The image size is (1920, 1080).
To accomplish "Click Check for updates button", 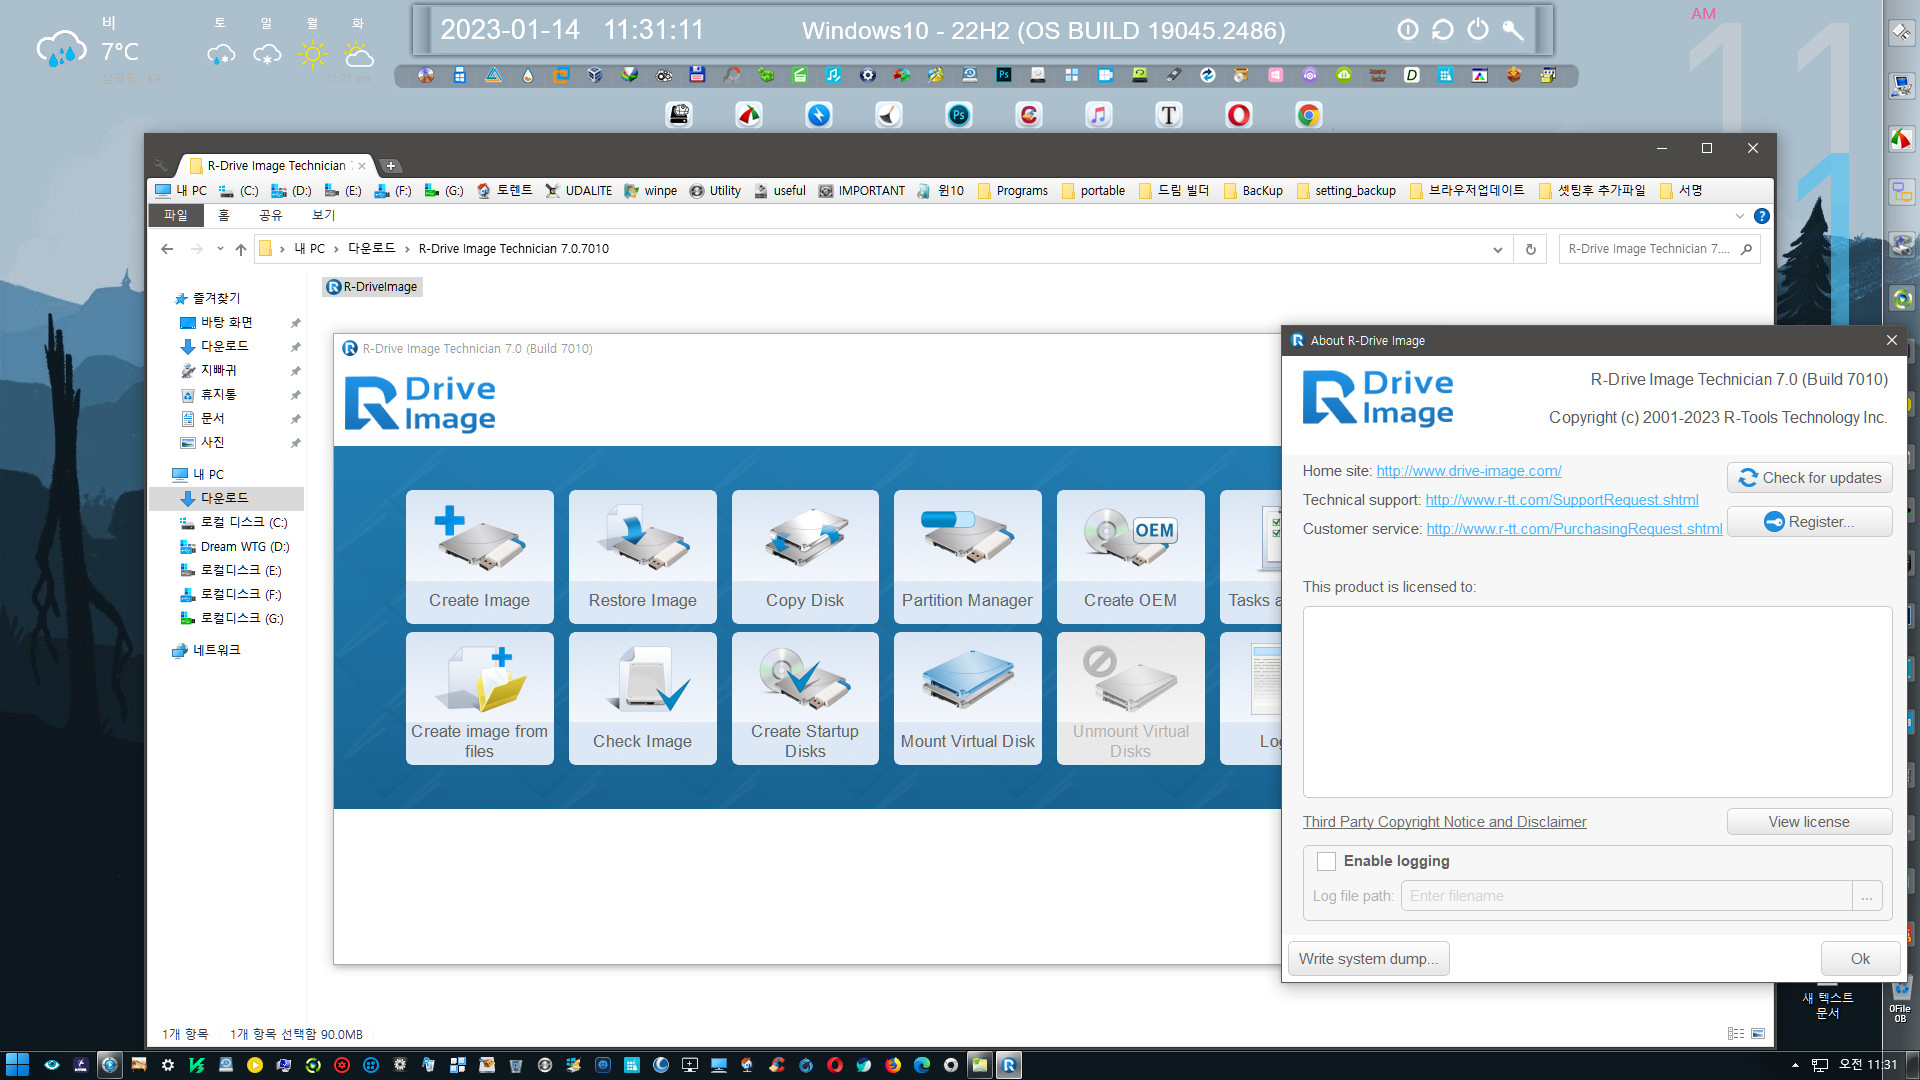I will [x=1809, y=478].
